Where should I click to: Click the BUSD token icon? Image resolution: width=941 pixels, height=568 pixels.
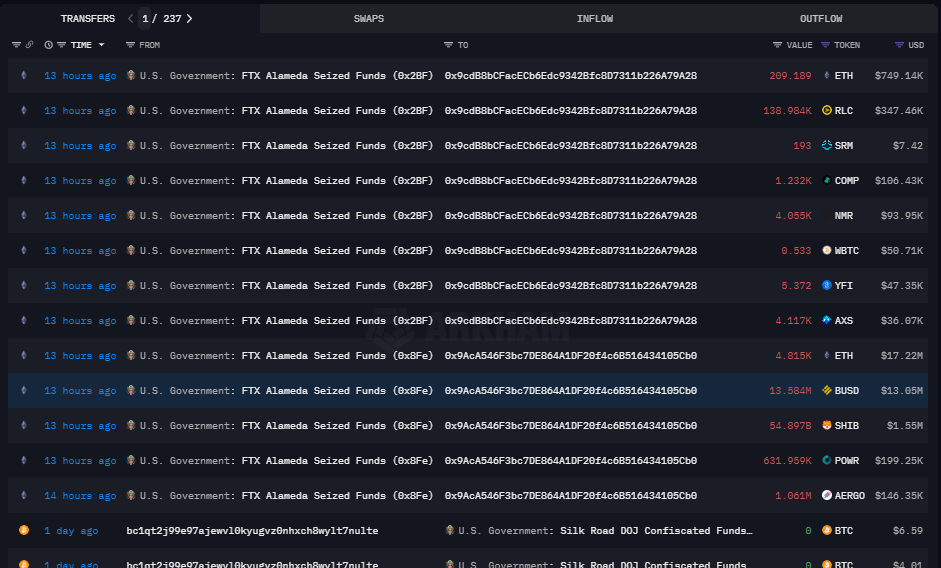click(x=826, y=391)
